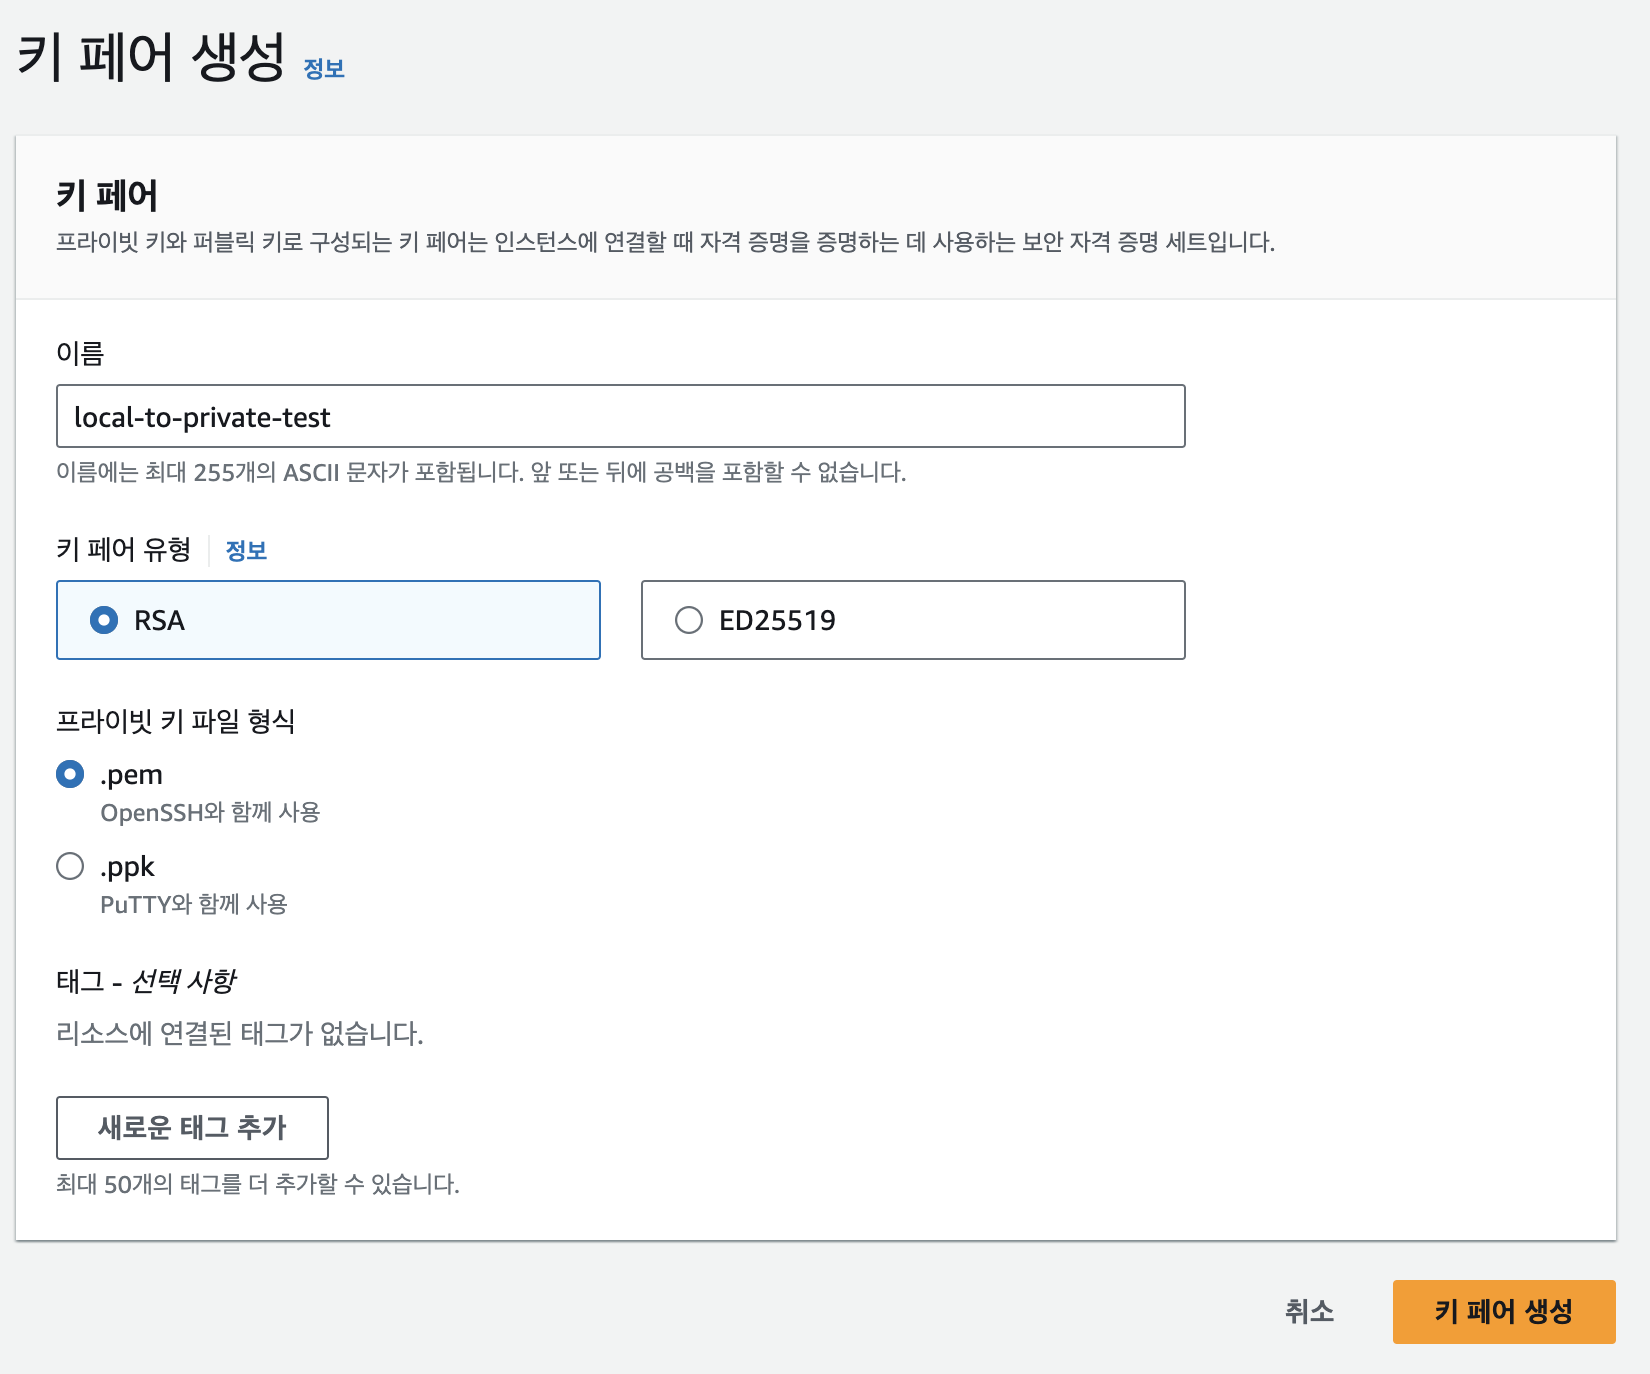
Task: Click the '태그 - 선택 사항' heading
Action: click(x=146, y=981)
